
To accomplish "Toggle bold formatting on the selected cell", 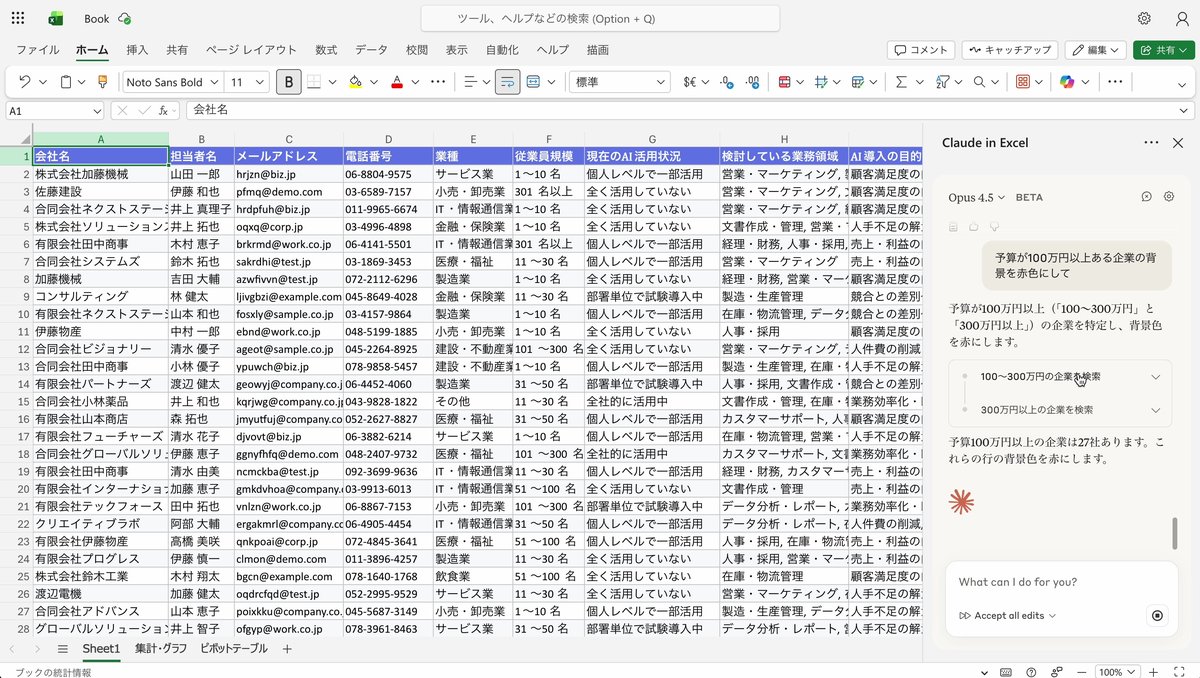I will (x=288, y=81).
